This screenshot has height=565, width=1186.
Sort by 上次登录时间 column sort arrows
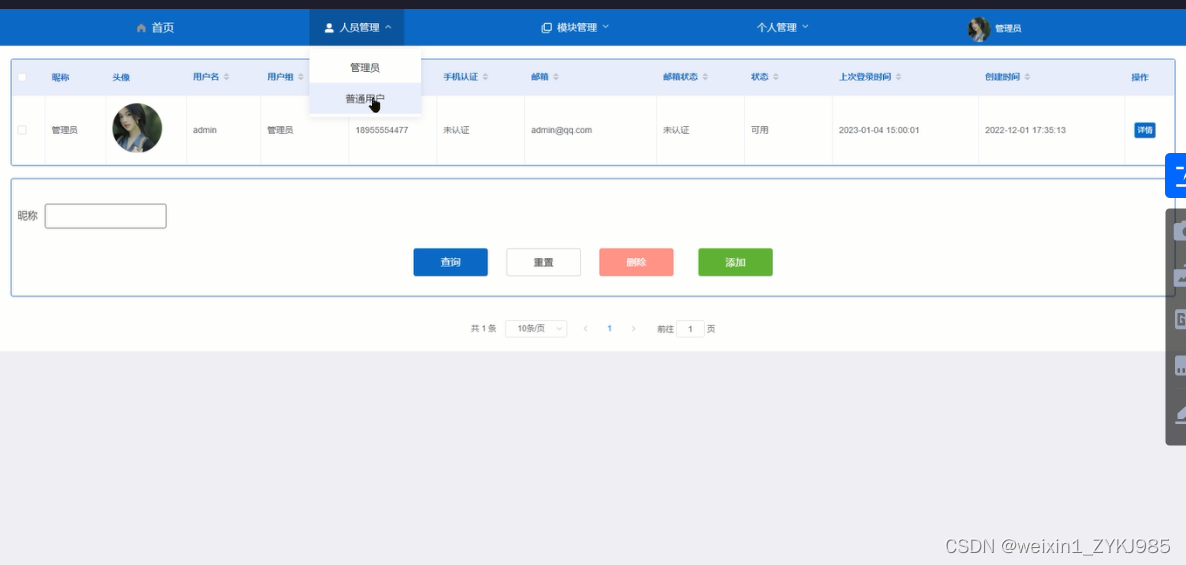[899, 77]
